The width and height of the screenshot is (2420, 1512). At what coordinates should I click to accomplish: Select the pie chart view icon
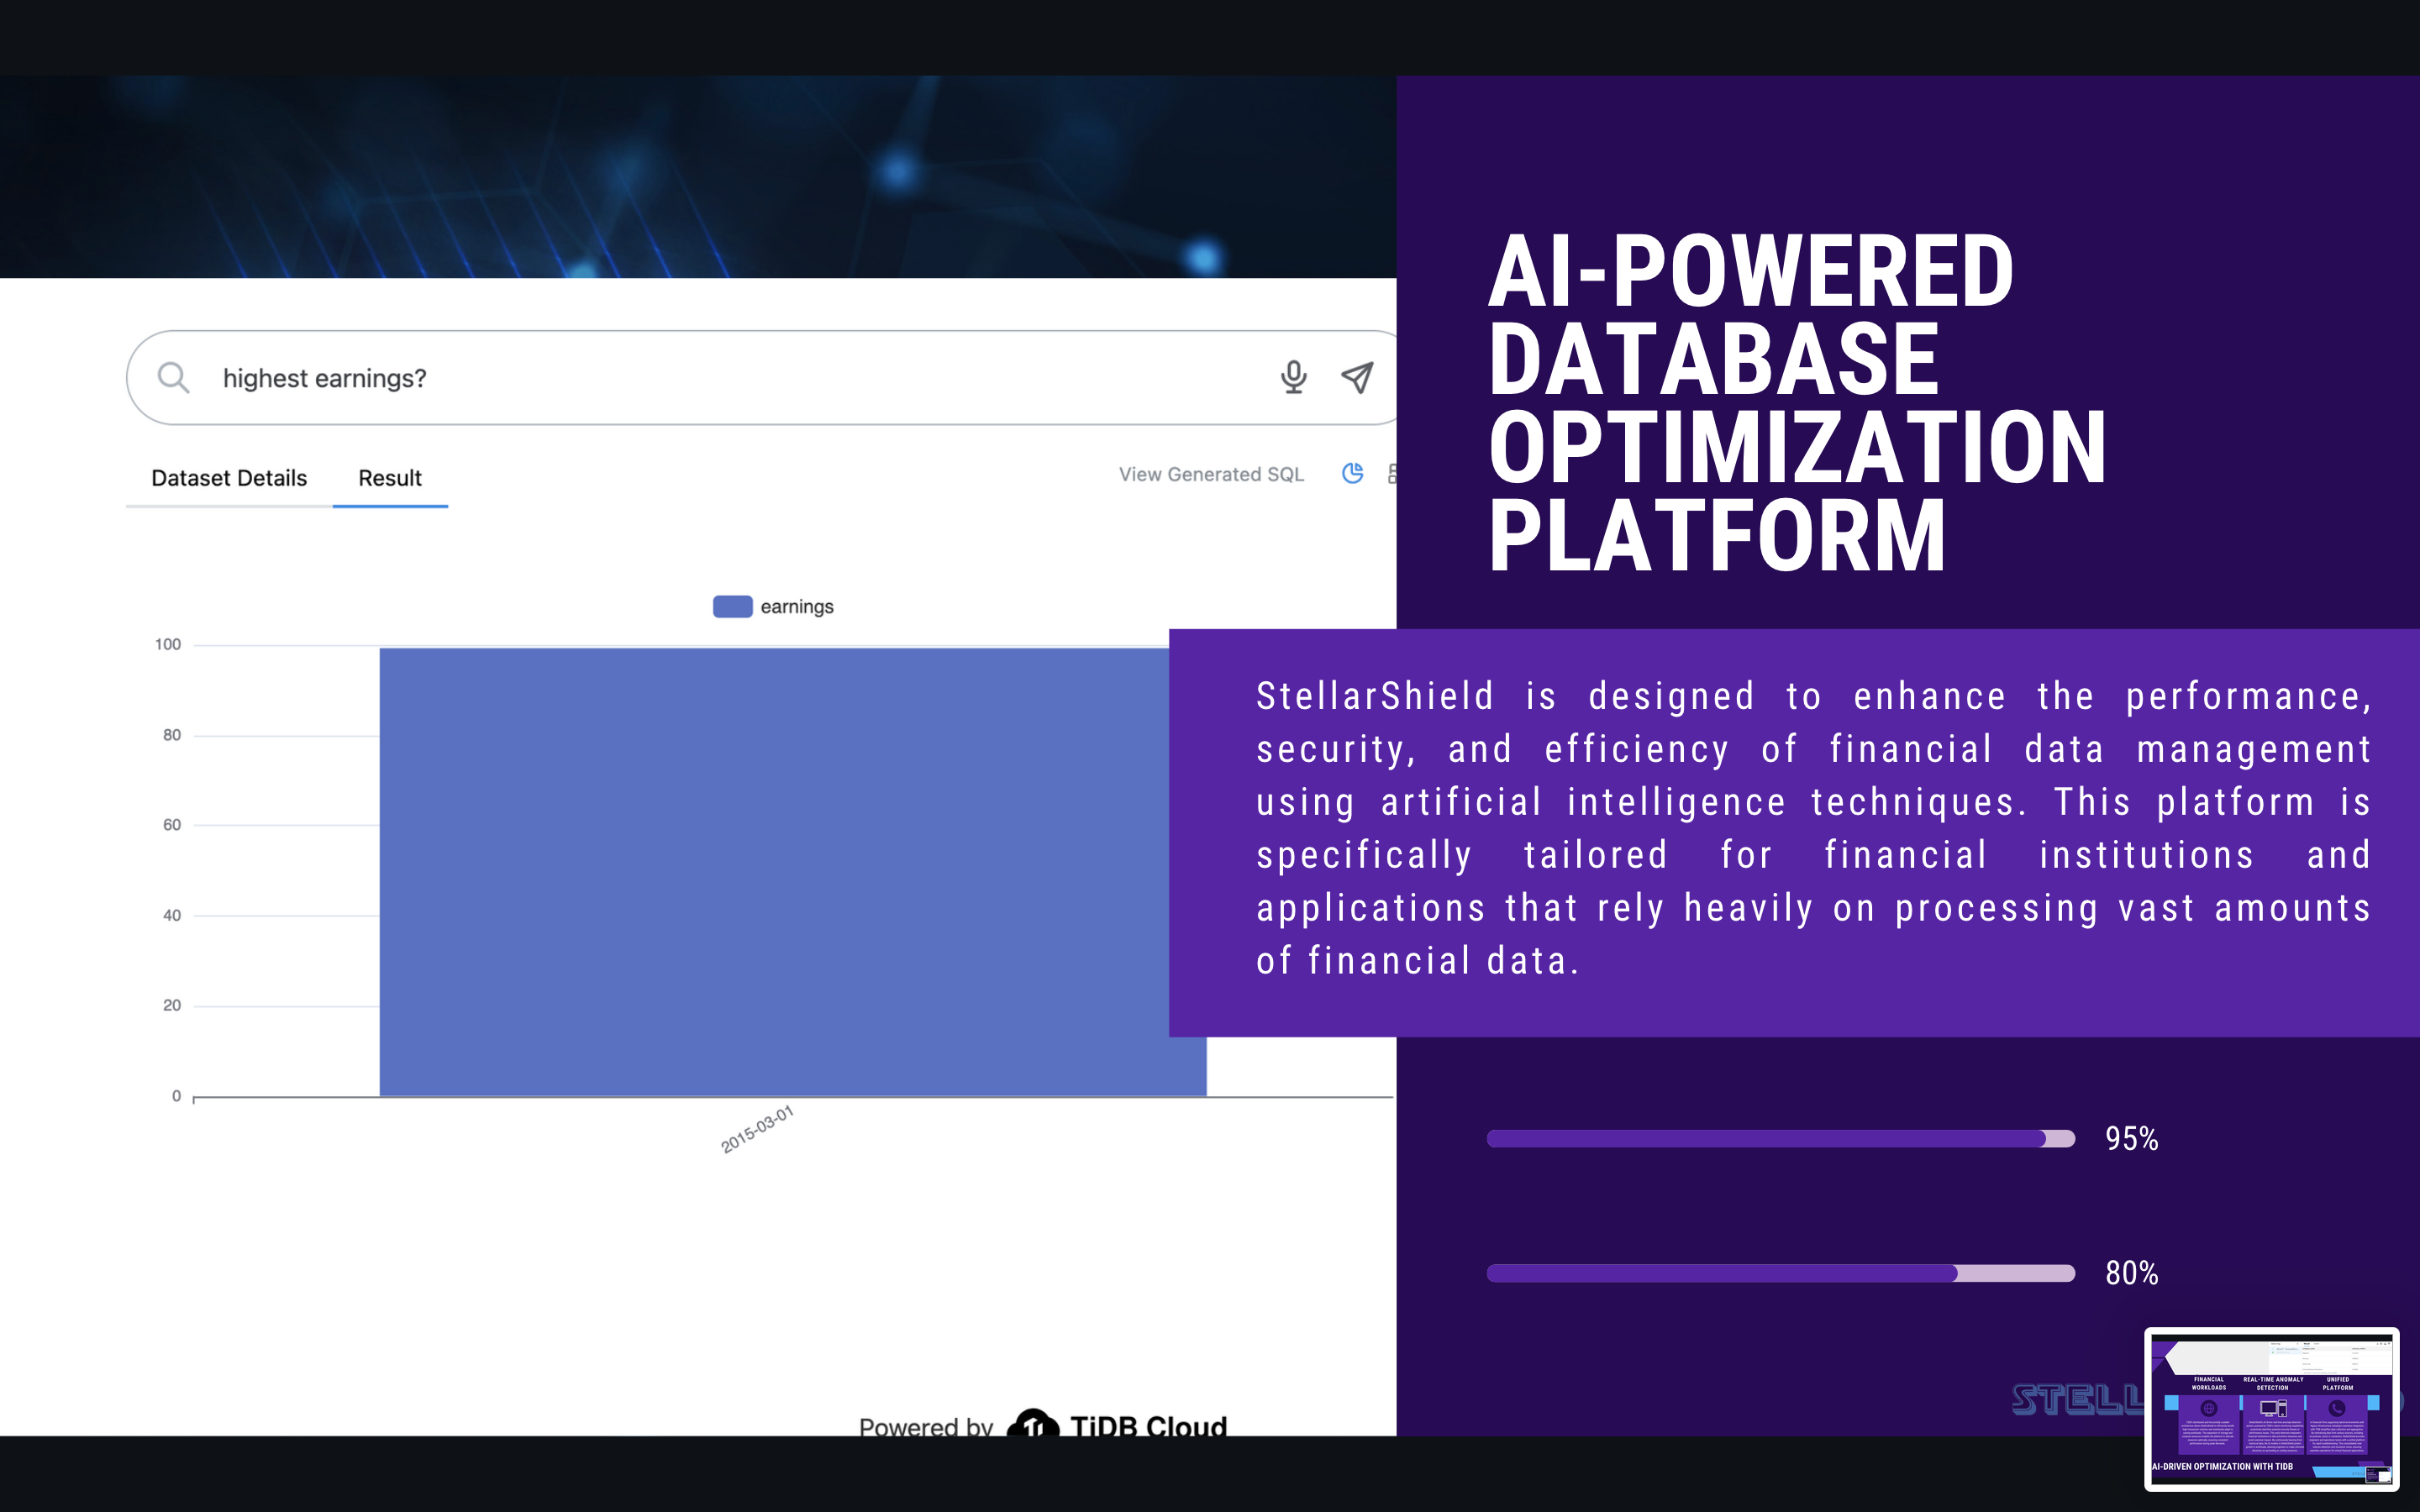tap(1352, 473)
